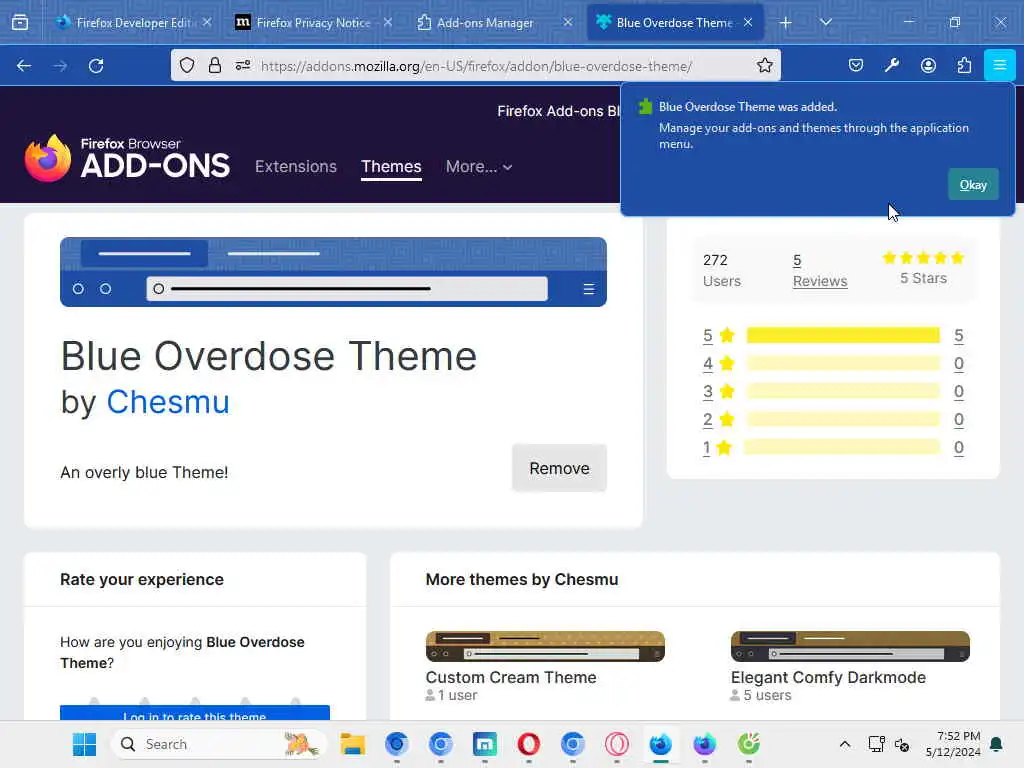Click the five-star rating bar

842,335
